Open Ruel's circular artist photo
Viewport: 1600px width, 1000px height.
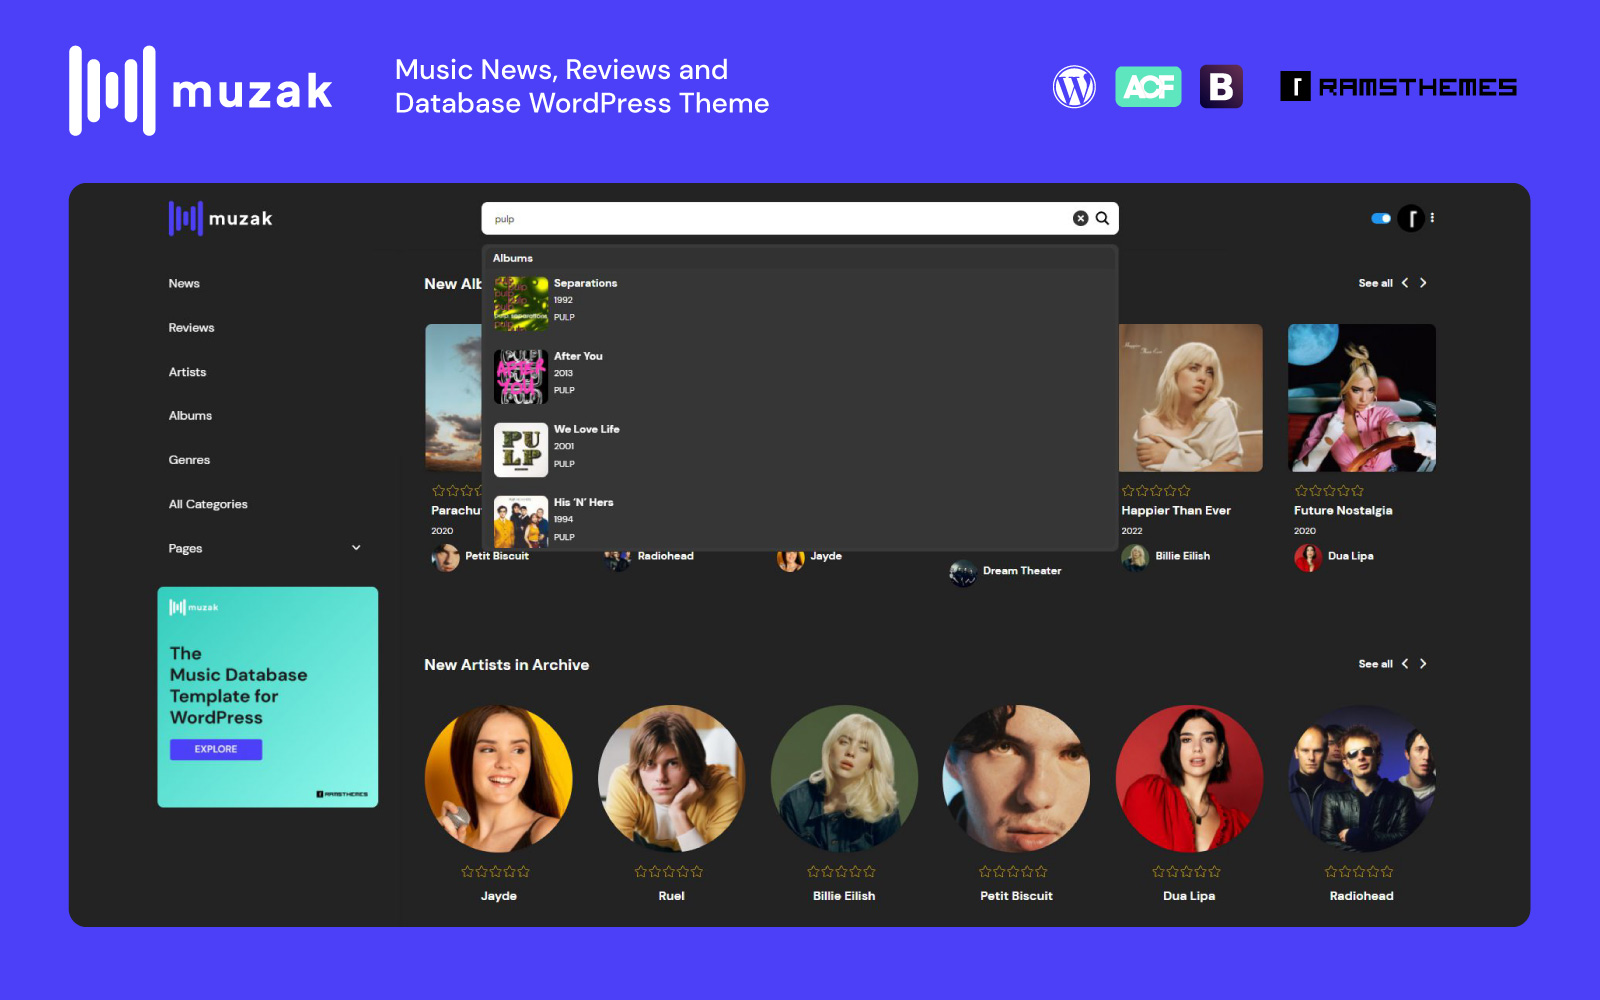[672, 779]
